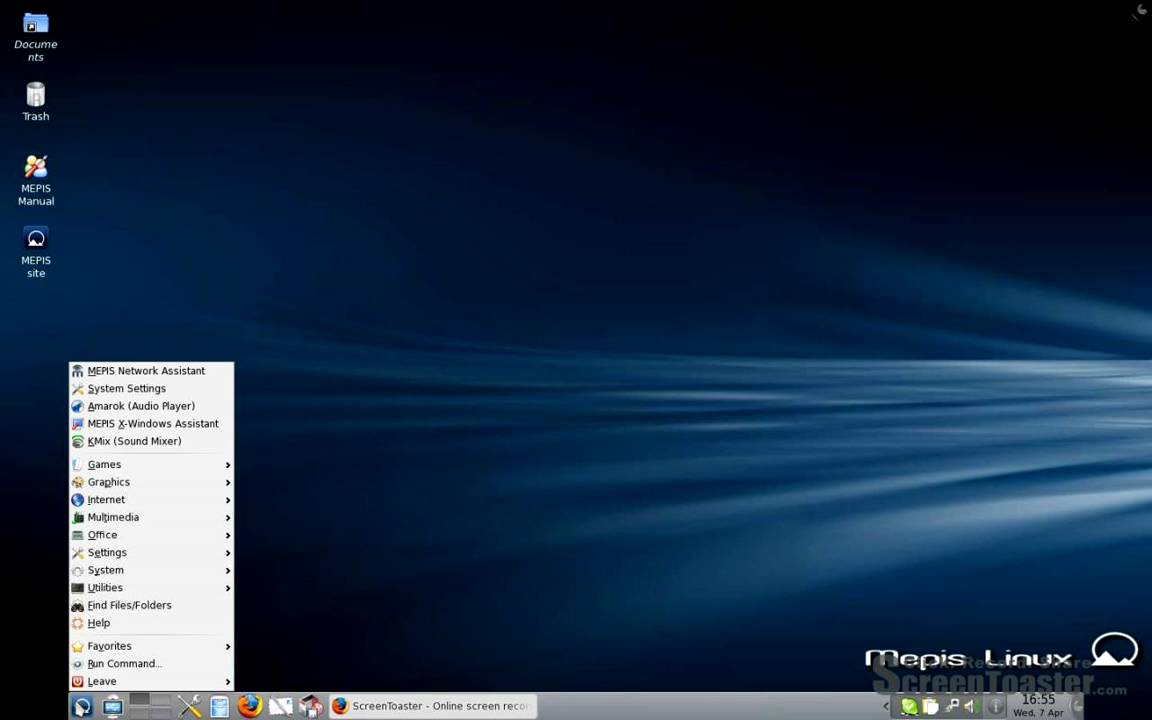
Task: Expand the Settings submenu
Action: [151, 553]
